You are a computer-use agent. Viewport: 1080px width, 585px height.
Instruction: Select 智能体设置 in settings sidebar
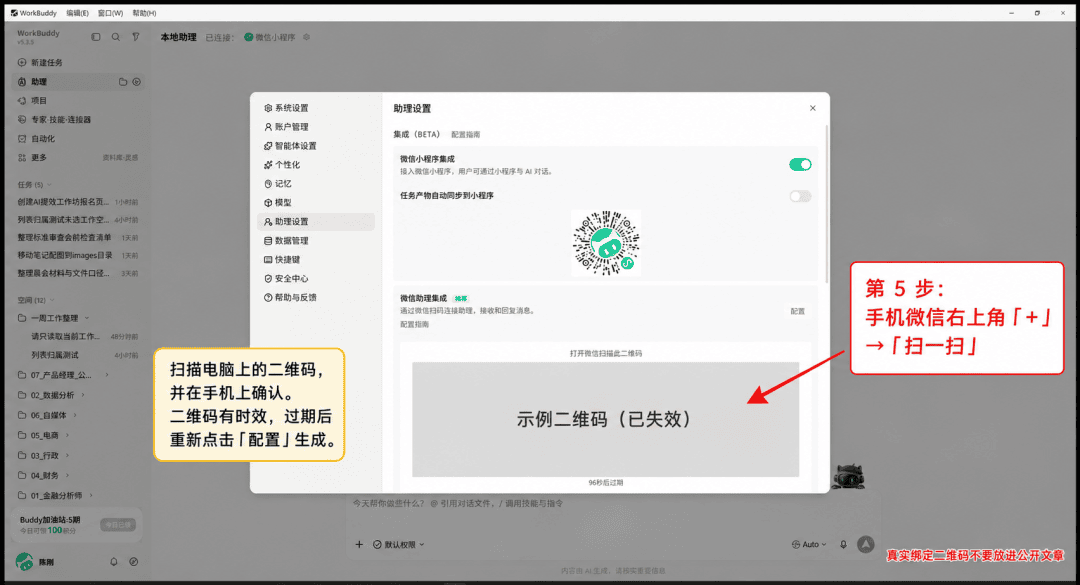pos(316,146)
